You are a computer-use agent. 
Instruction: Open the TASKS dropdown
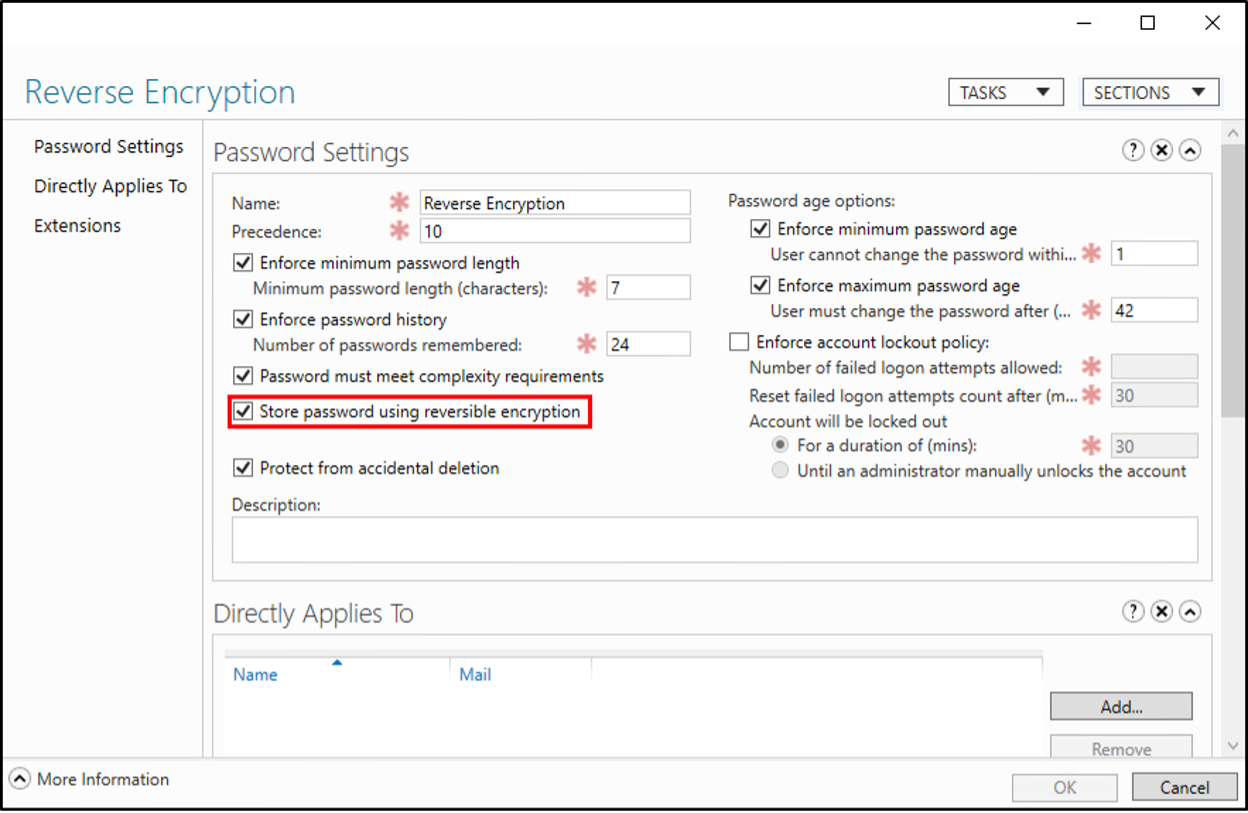point(1006,92)
